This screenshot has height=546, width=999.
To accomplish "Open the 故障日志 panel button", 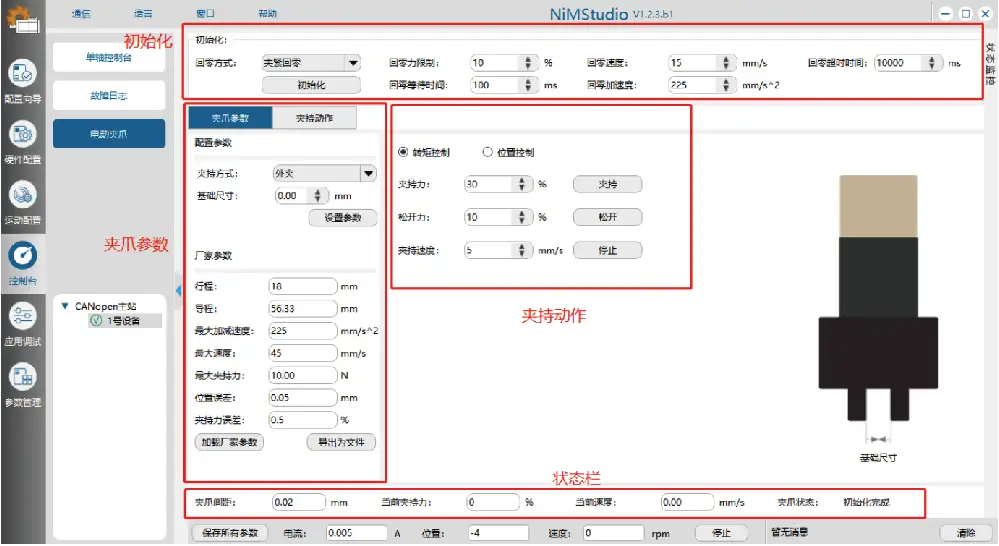I will coord(109,96).
